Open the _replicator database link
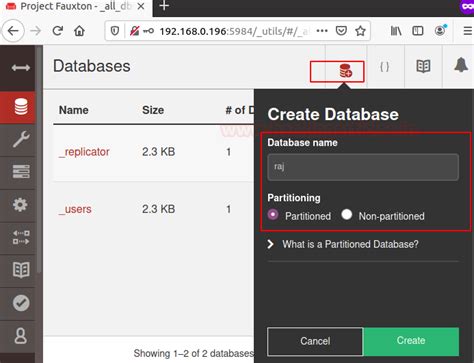 pos(84,152)
